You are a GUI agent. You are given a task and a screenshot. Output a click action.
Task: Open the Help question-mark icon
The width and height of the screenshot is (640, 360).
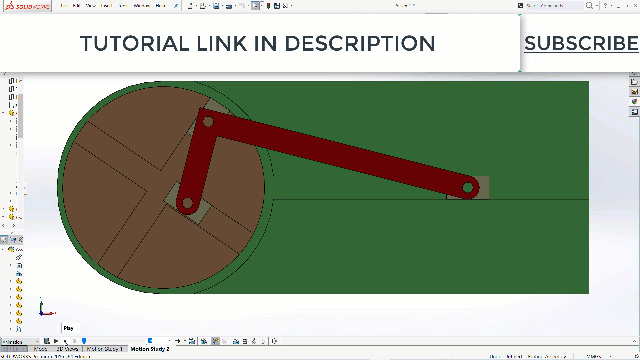pyautogui.click(x=605, y=5)
